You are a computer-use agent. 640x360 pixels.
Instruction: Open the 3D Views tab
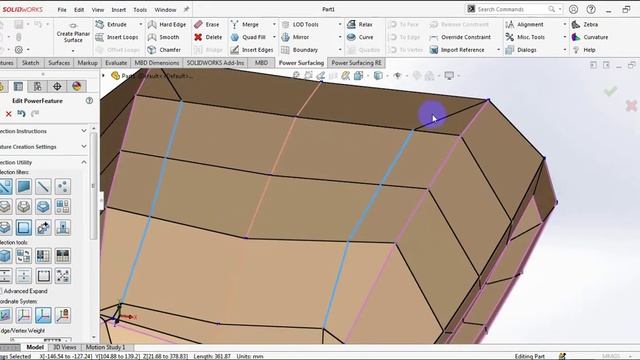click(64, 347)
